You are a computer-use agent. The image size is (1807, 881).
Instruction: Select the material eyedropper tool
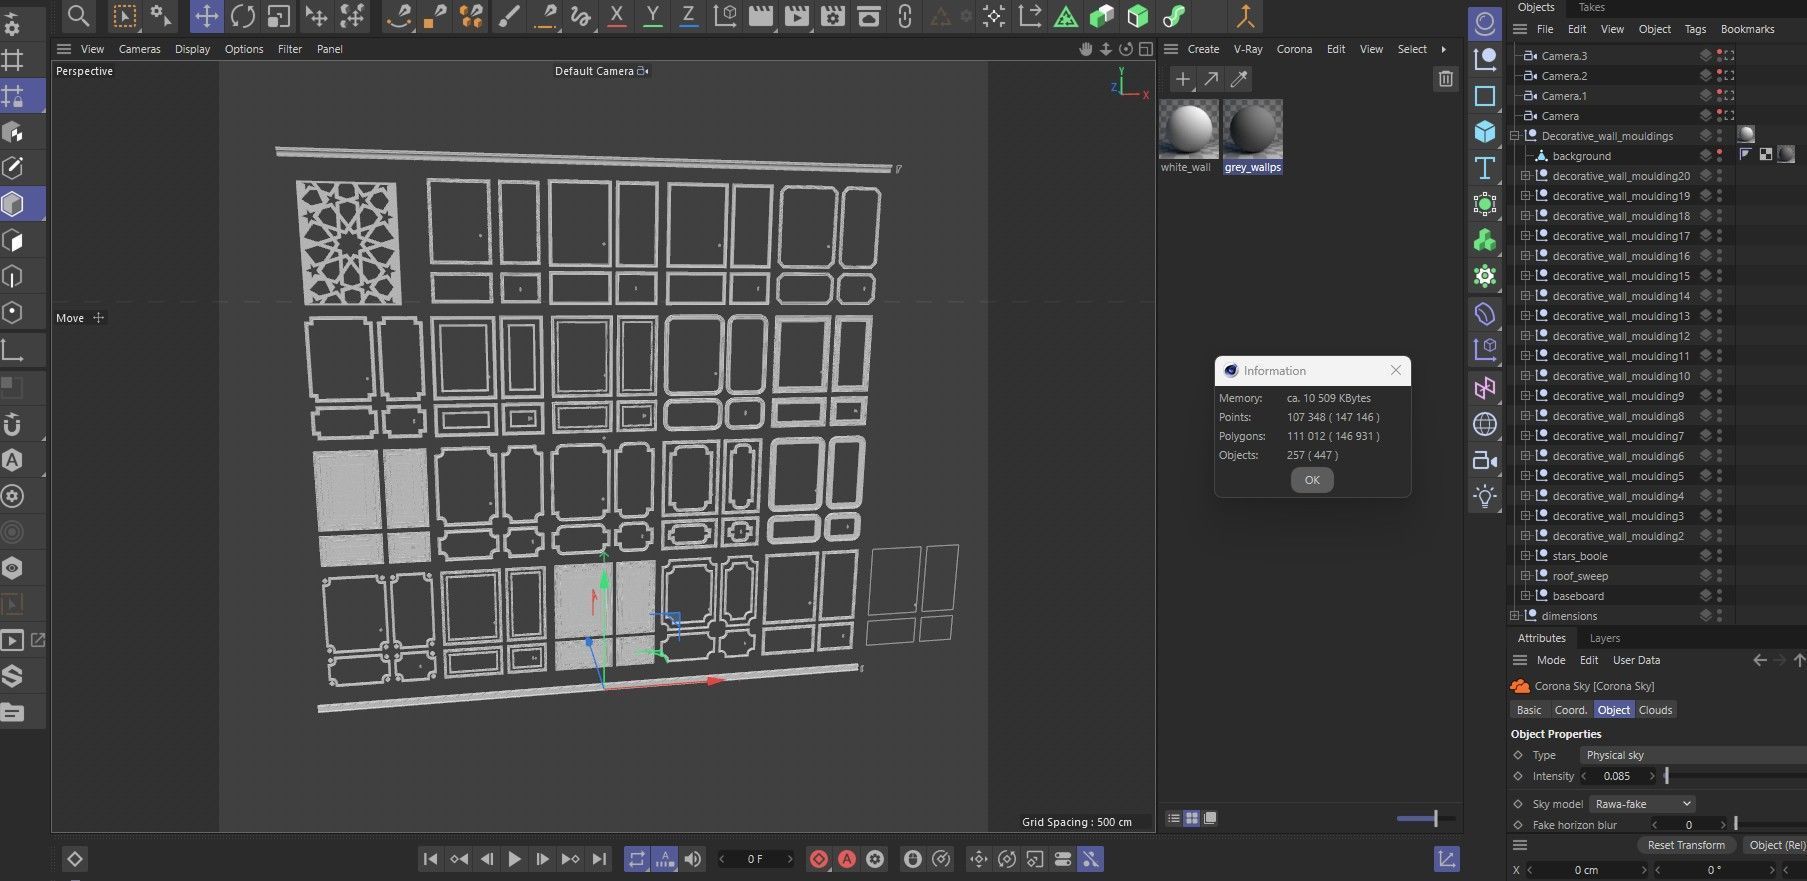coord(1239,79)
